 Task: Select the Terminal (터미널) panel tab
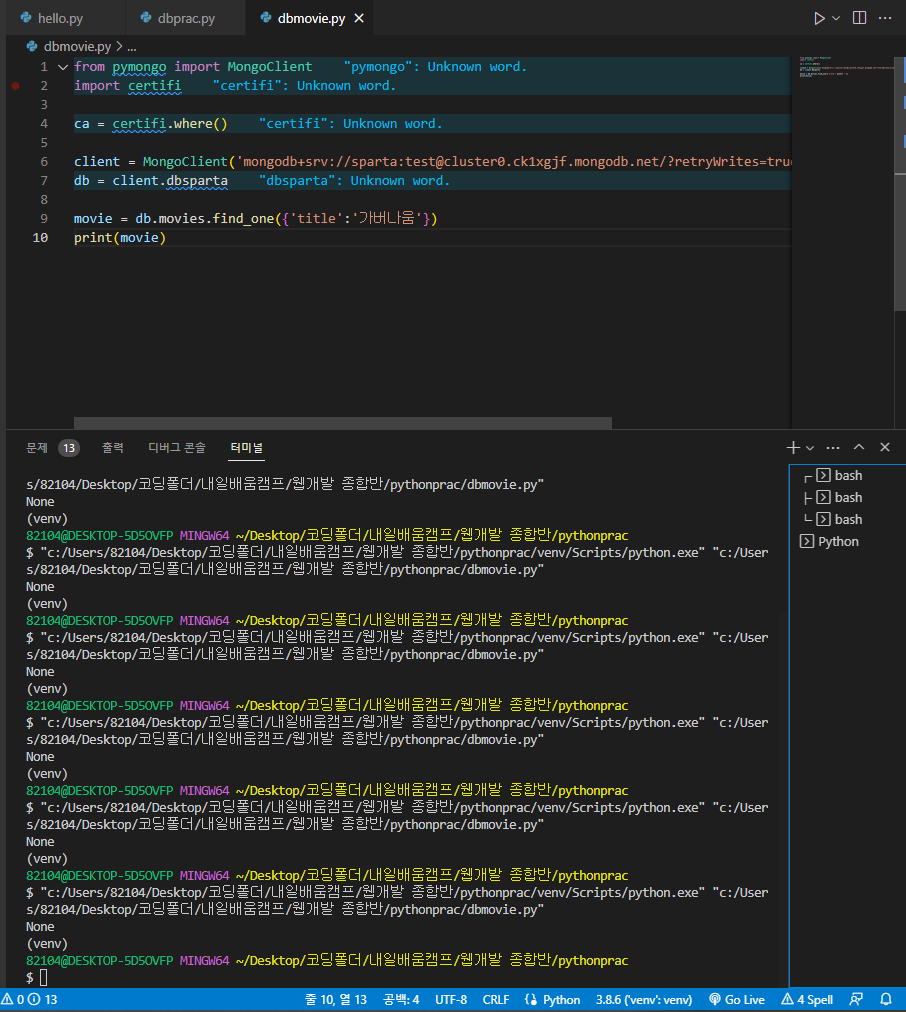click(x=247, y=447)
